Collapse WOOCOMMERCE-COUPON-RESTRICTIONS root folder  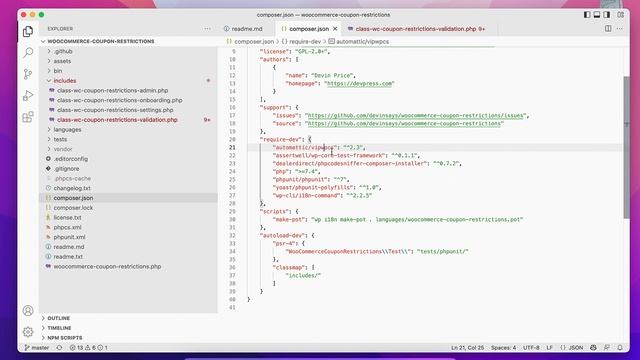click(101, 41)
